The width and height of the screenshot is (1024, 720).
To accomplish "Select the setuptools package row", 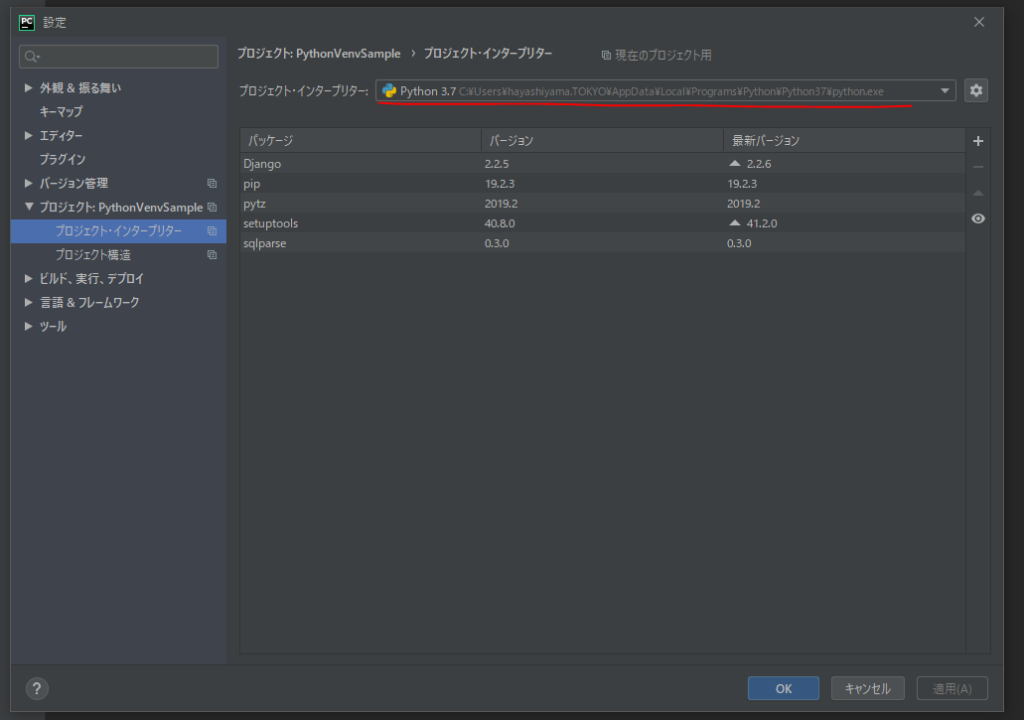I will pyautogui.click(x=603, y=223).
